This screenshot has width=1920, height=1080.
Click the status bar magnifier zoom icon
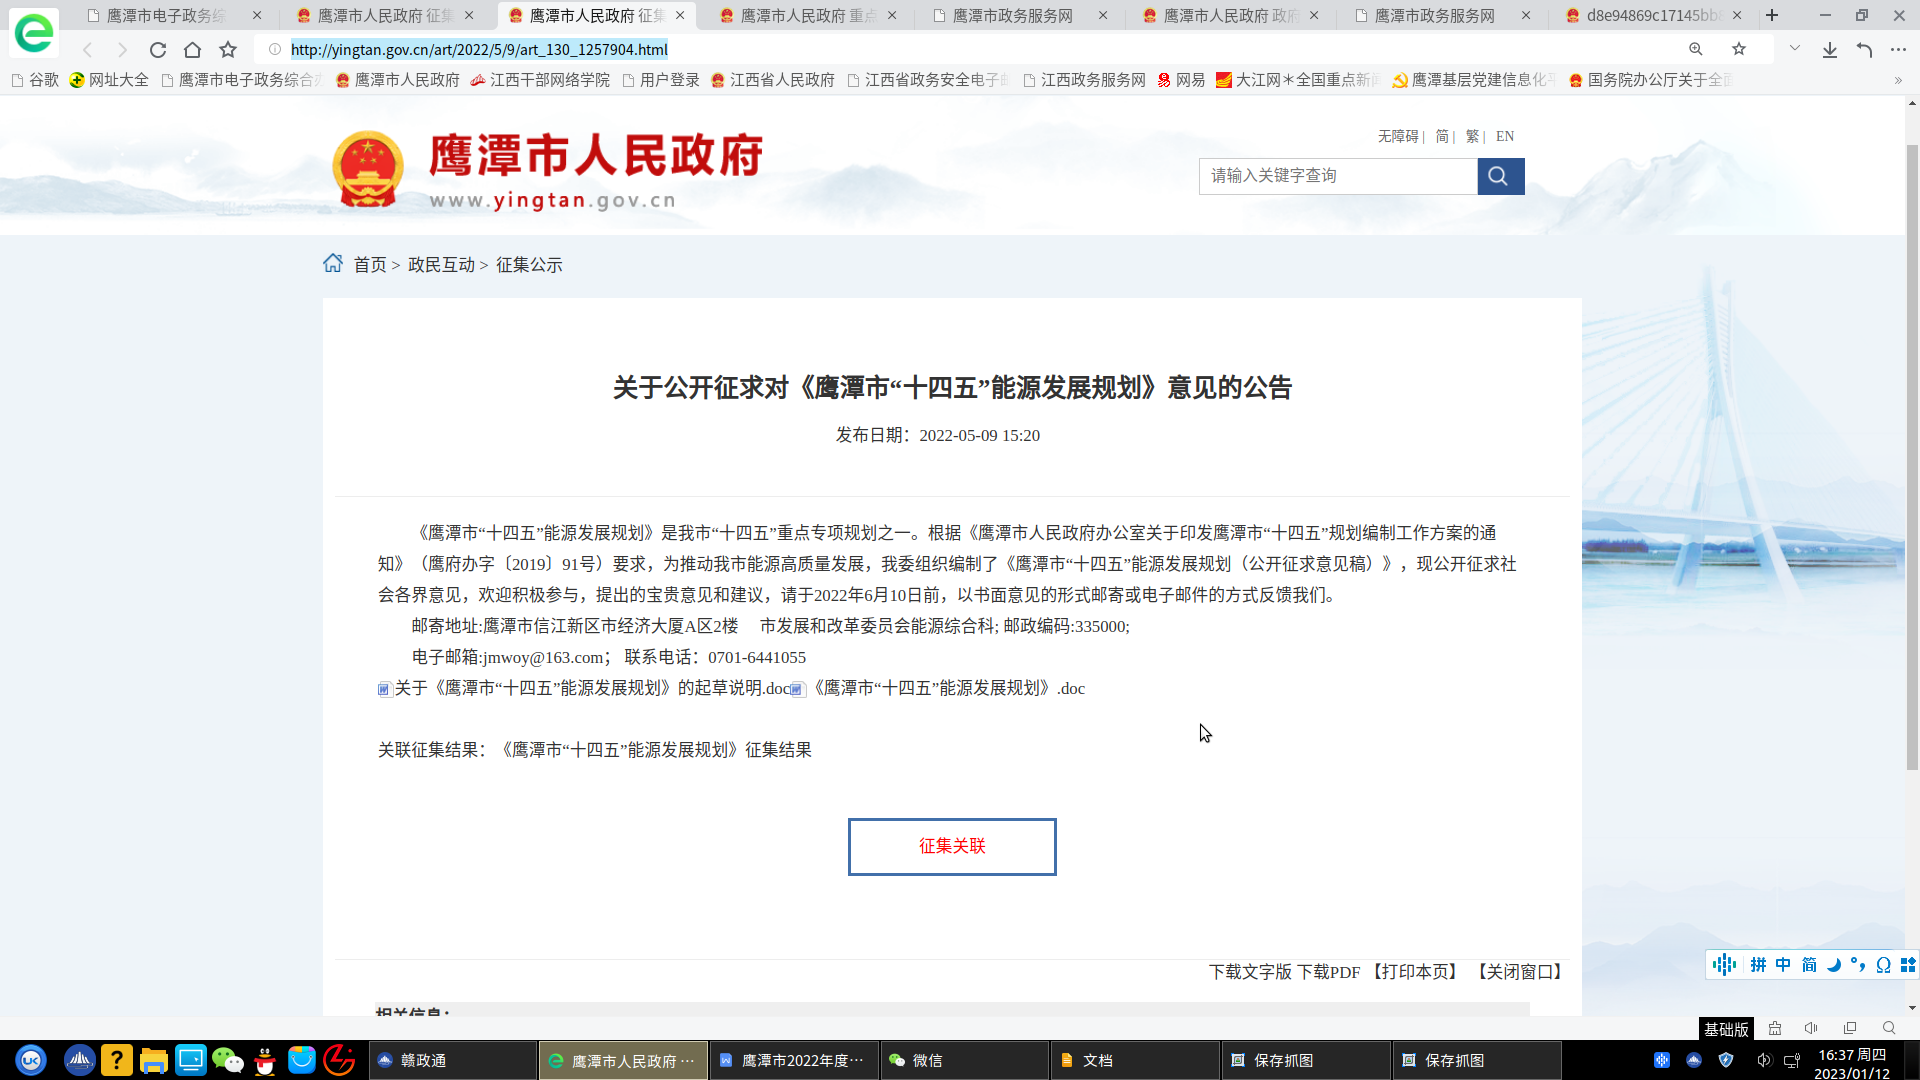[1889, 1028]
